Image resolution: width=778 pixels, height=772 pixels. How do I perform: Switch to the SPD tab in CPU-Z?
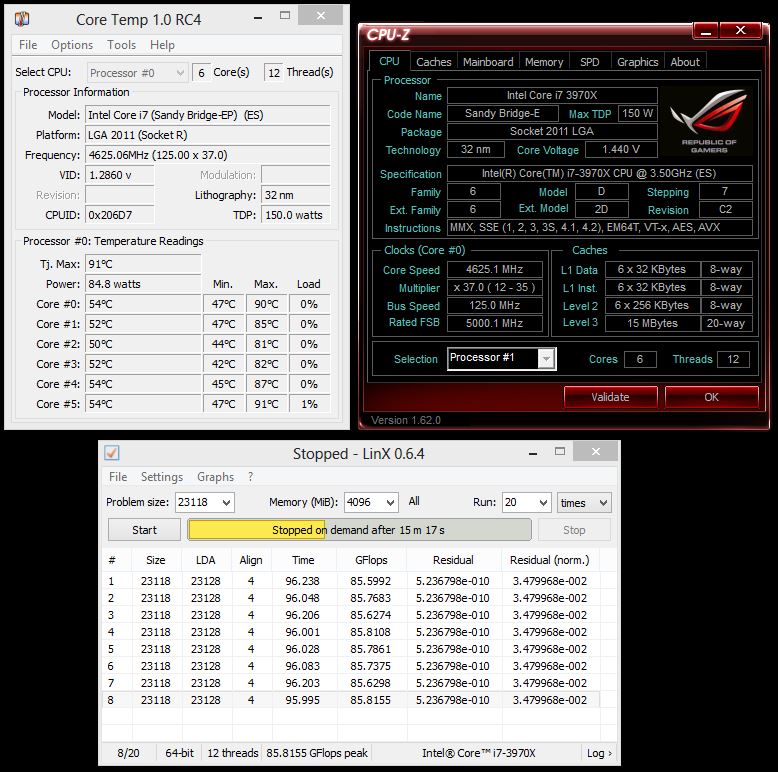click(590, 62)
